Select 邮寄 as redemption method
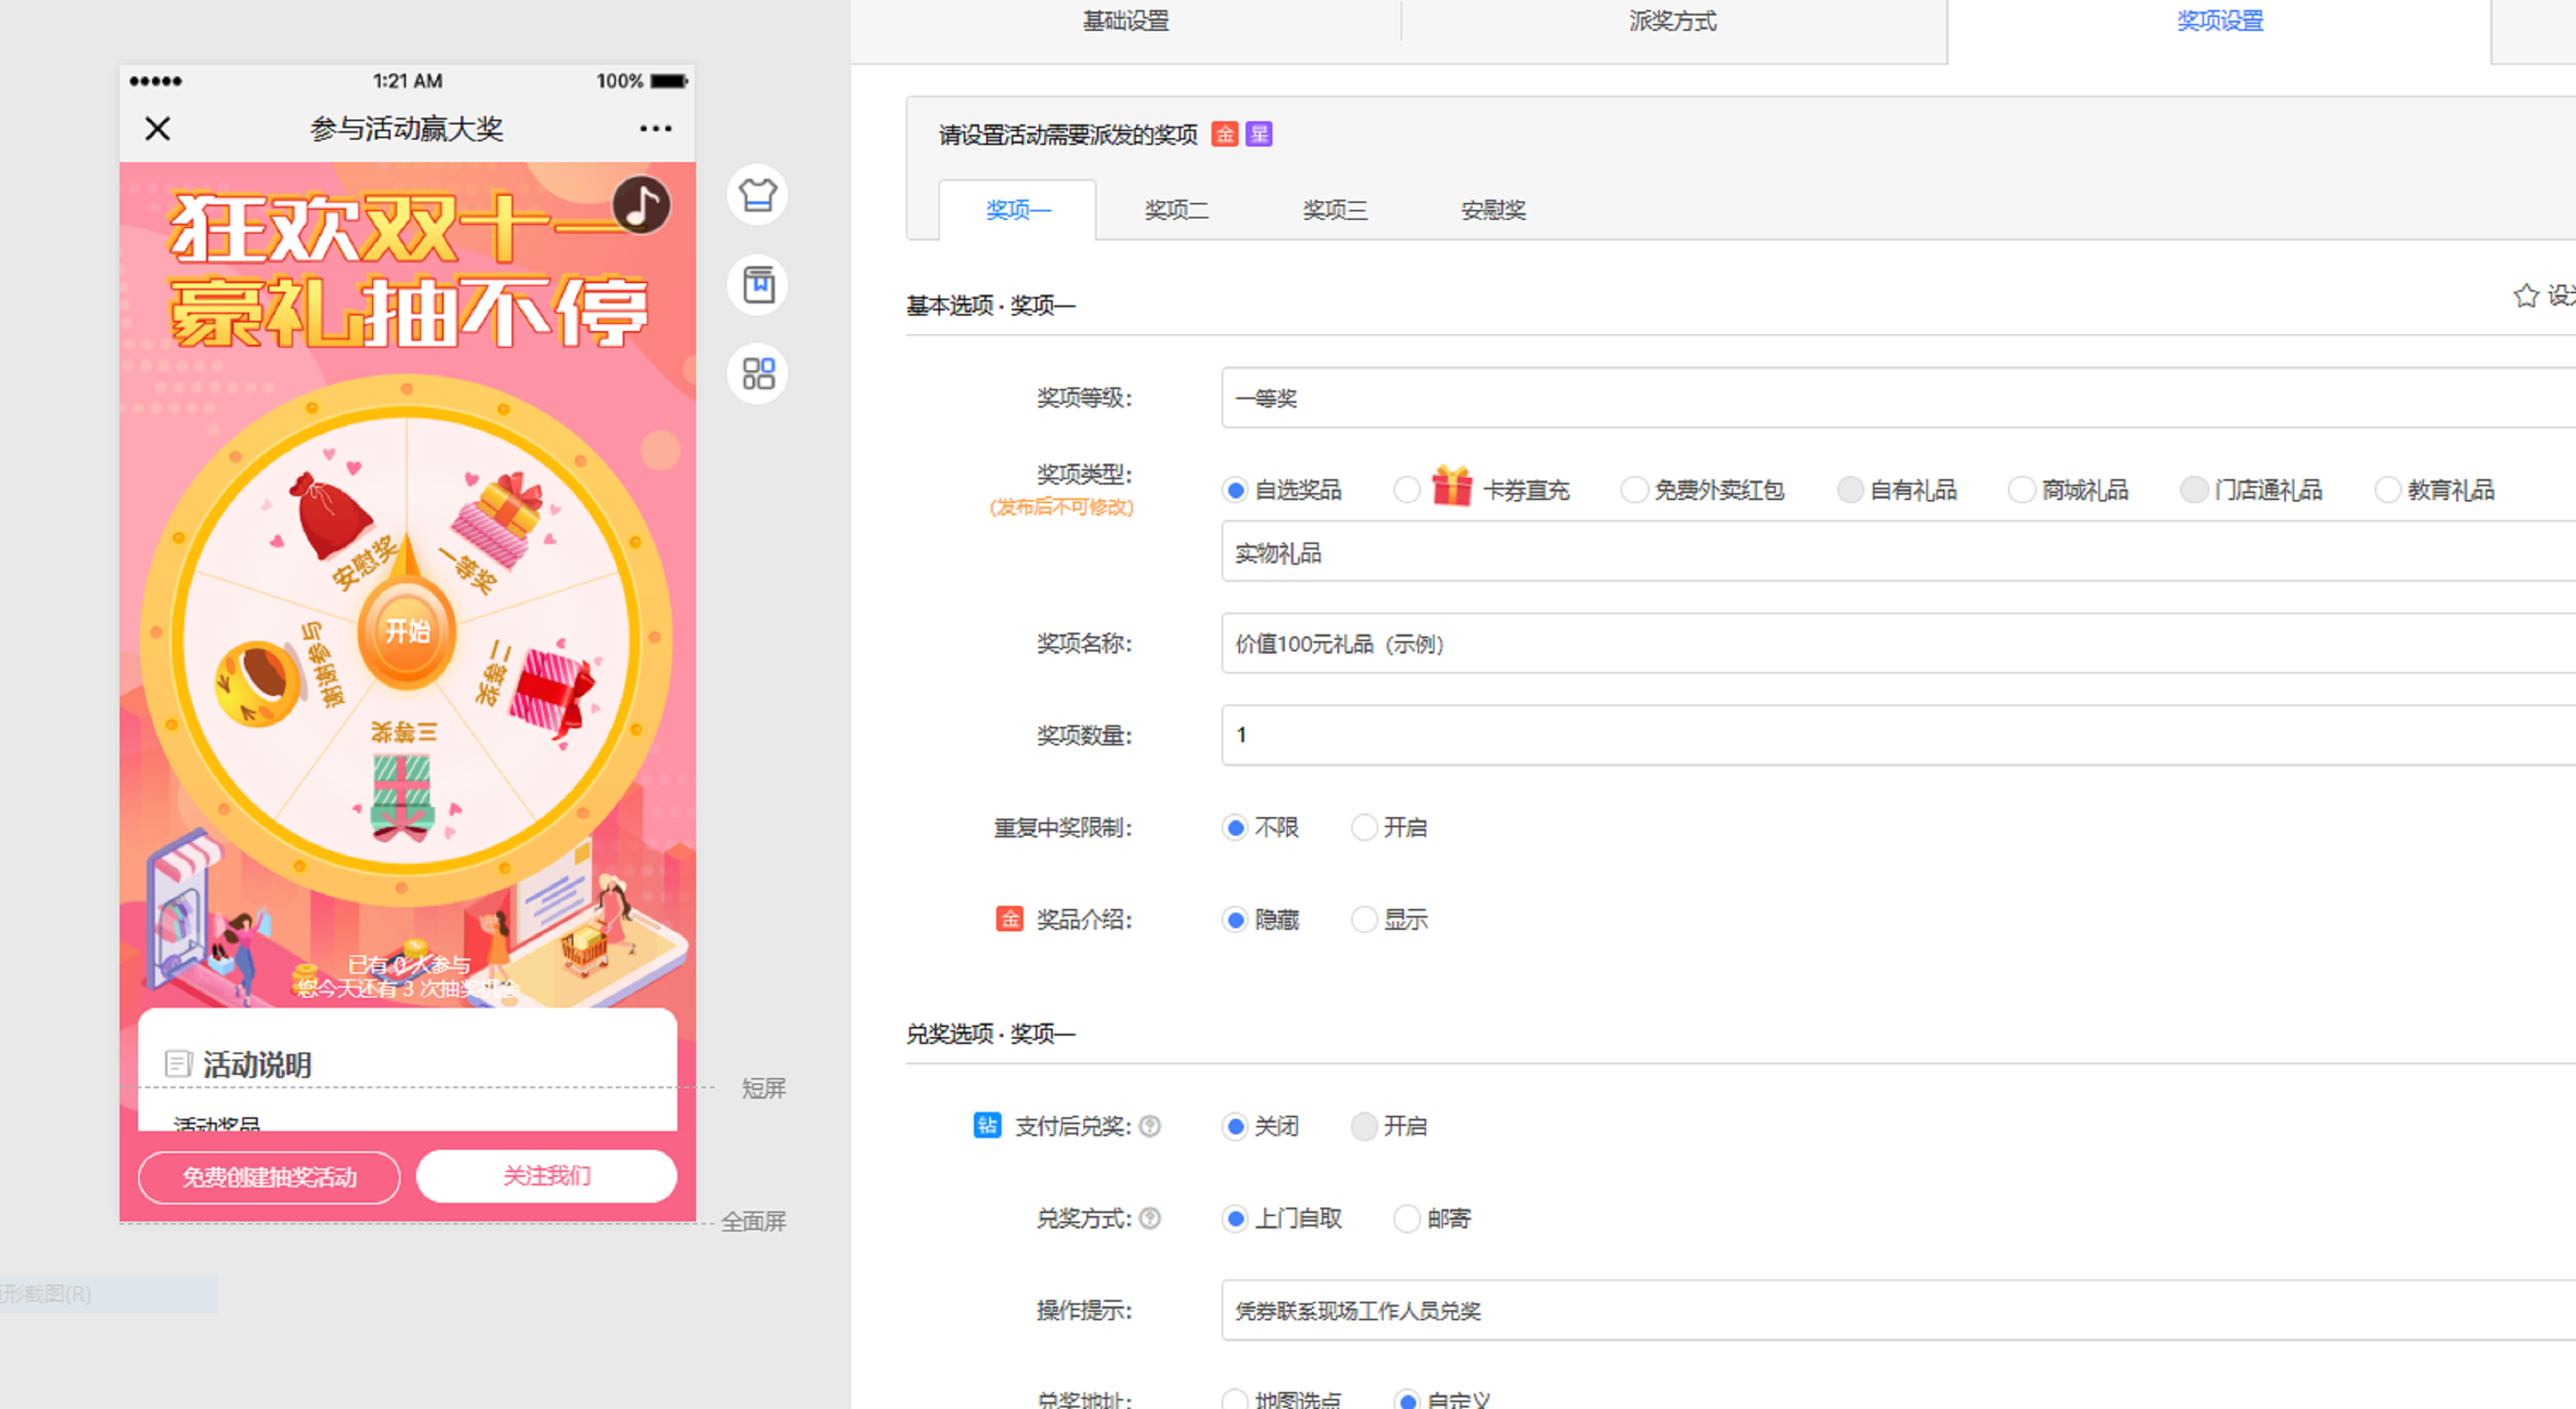2576x1409 pixels. 1406,1218
